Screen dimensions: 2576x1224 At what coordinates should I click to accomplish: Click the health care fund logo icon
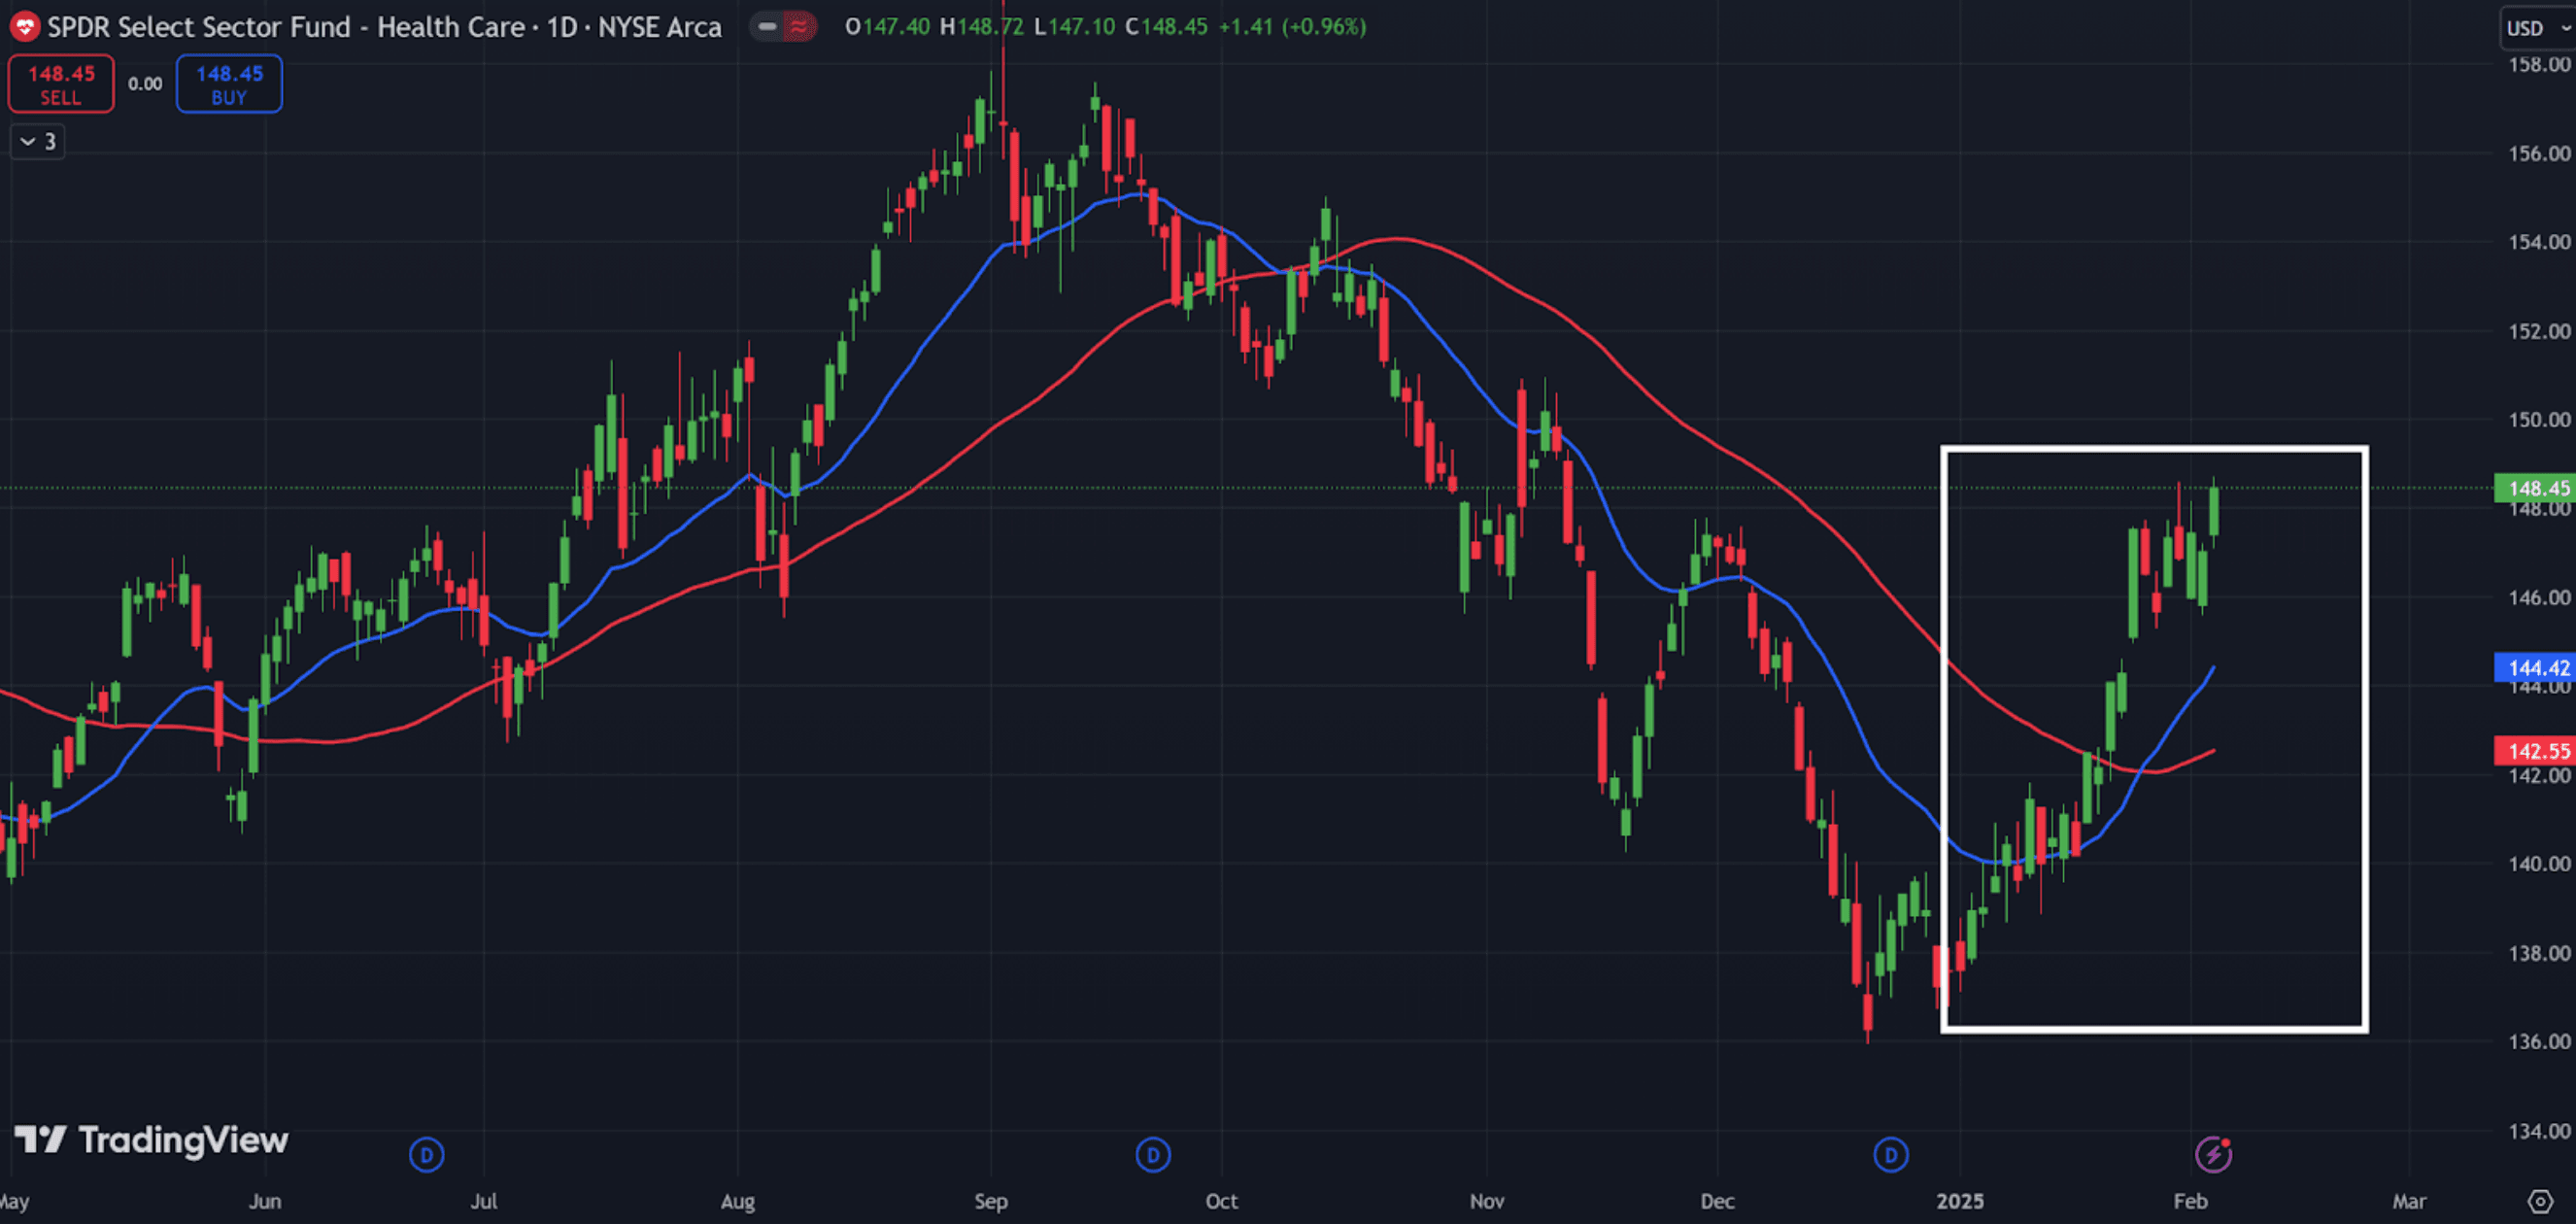24,27
